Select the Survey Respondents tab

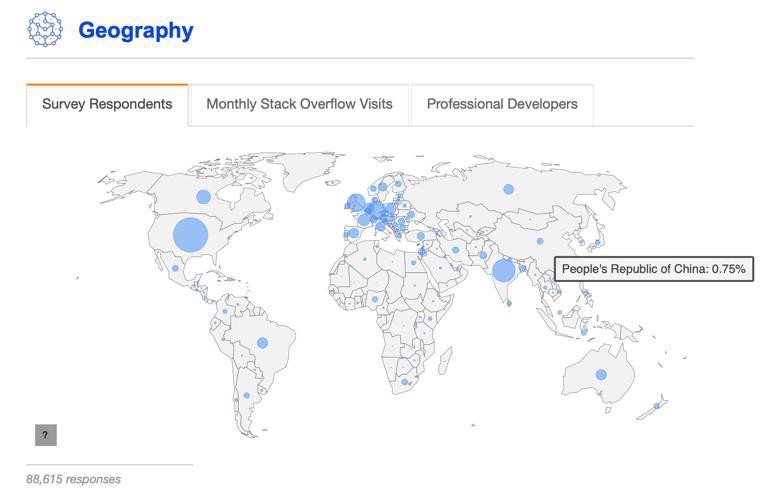pos(107,104)
